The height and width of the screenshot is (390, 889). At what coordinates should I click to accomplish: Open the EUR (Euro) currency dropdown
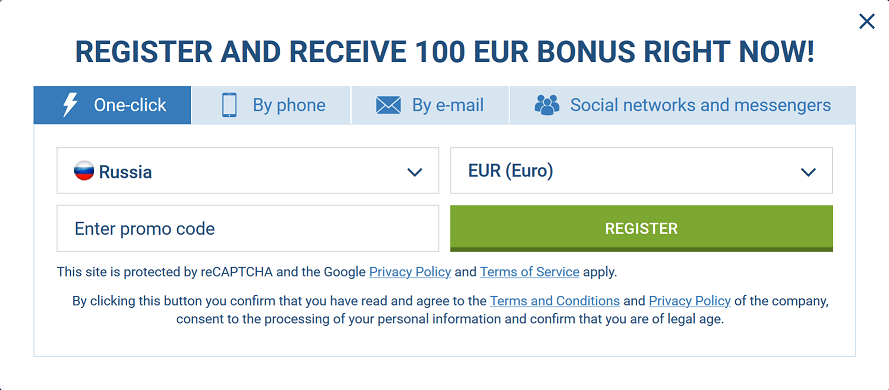(x=641, y=171)
